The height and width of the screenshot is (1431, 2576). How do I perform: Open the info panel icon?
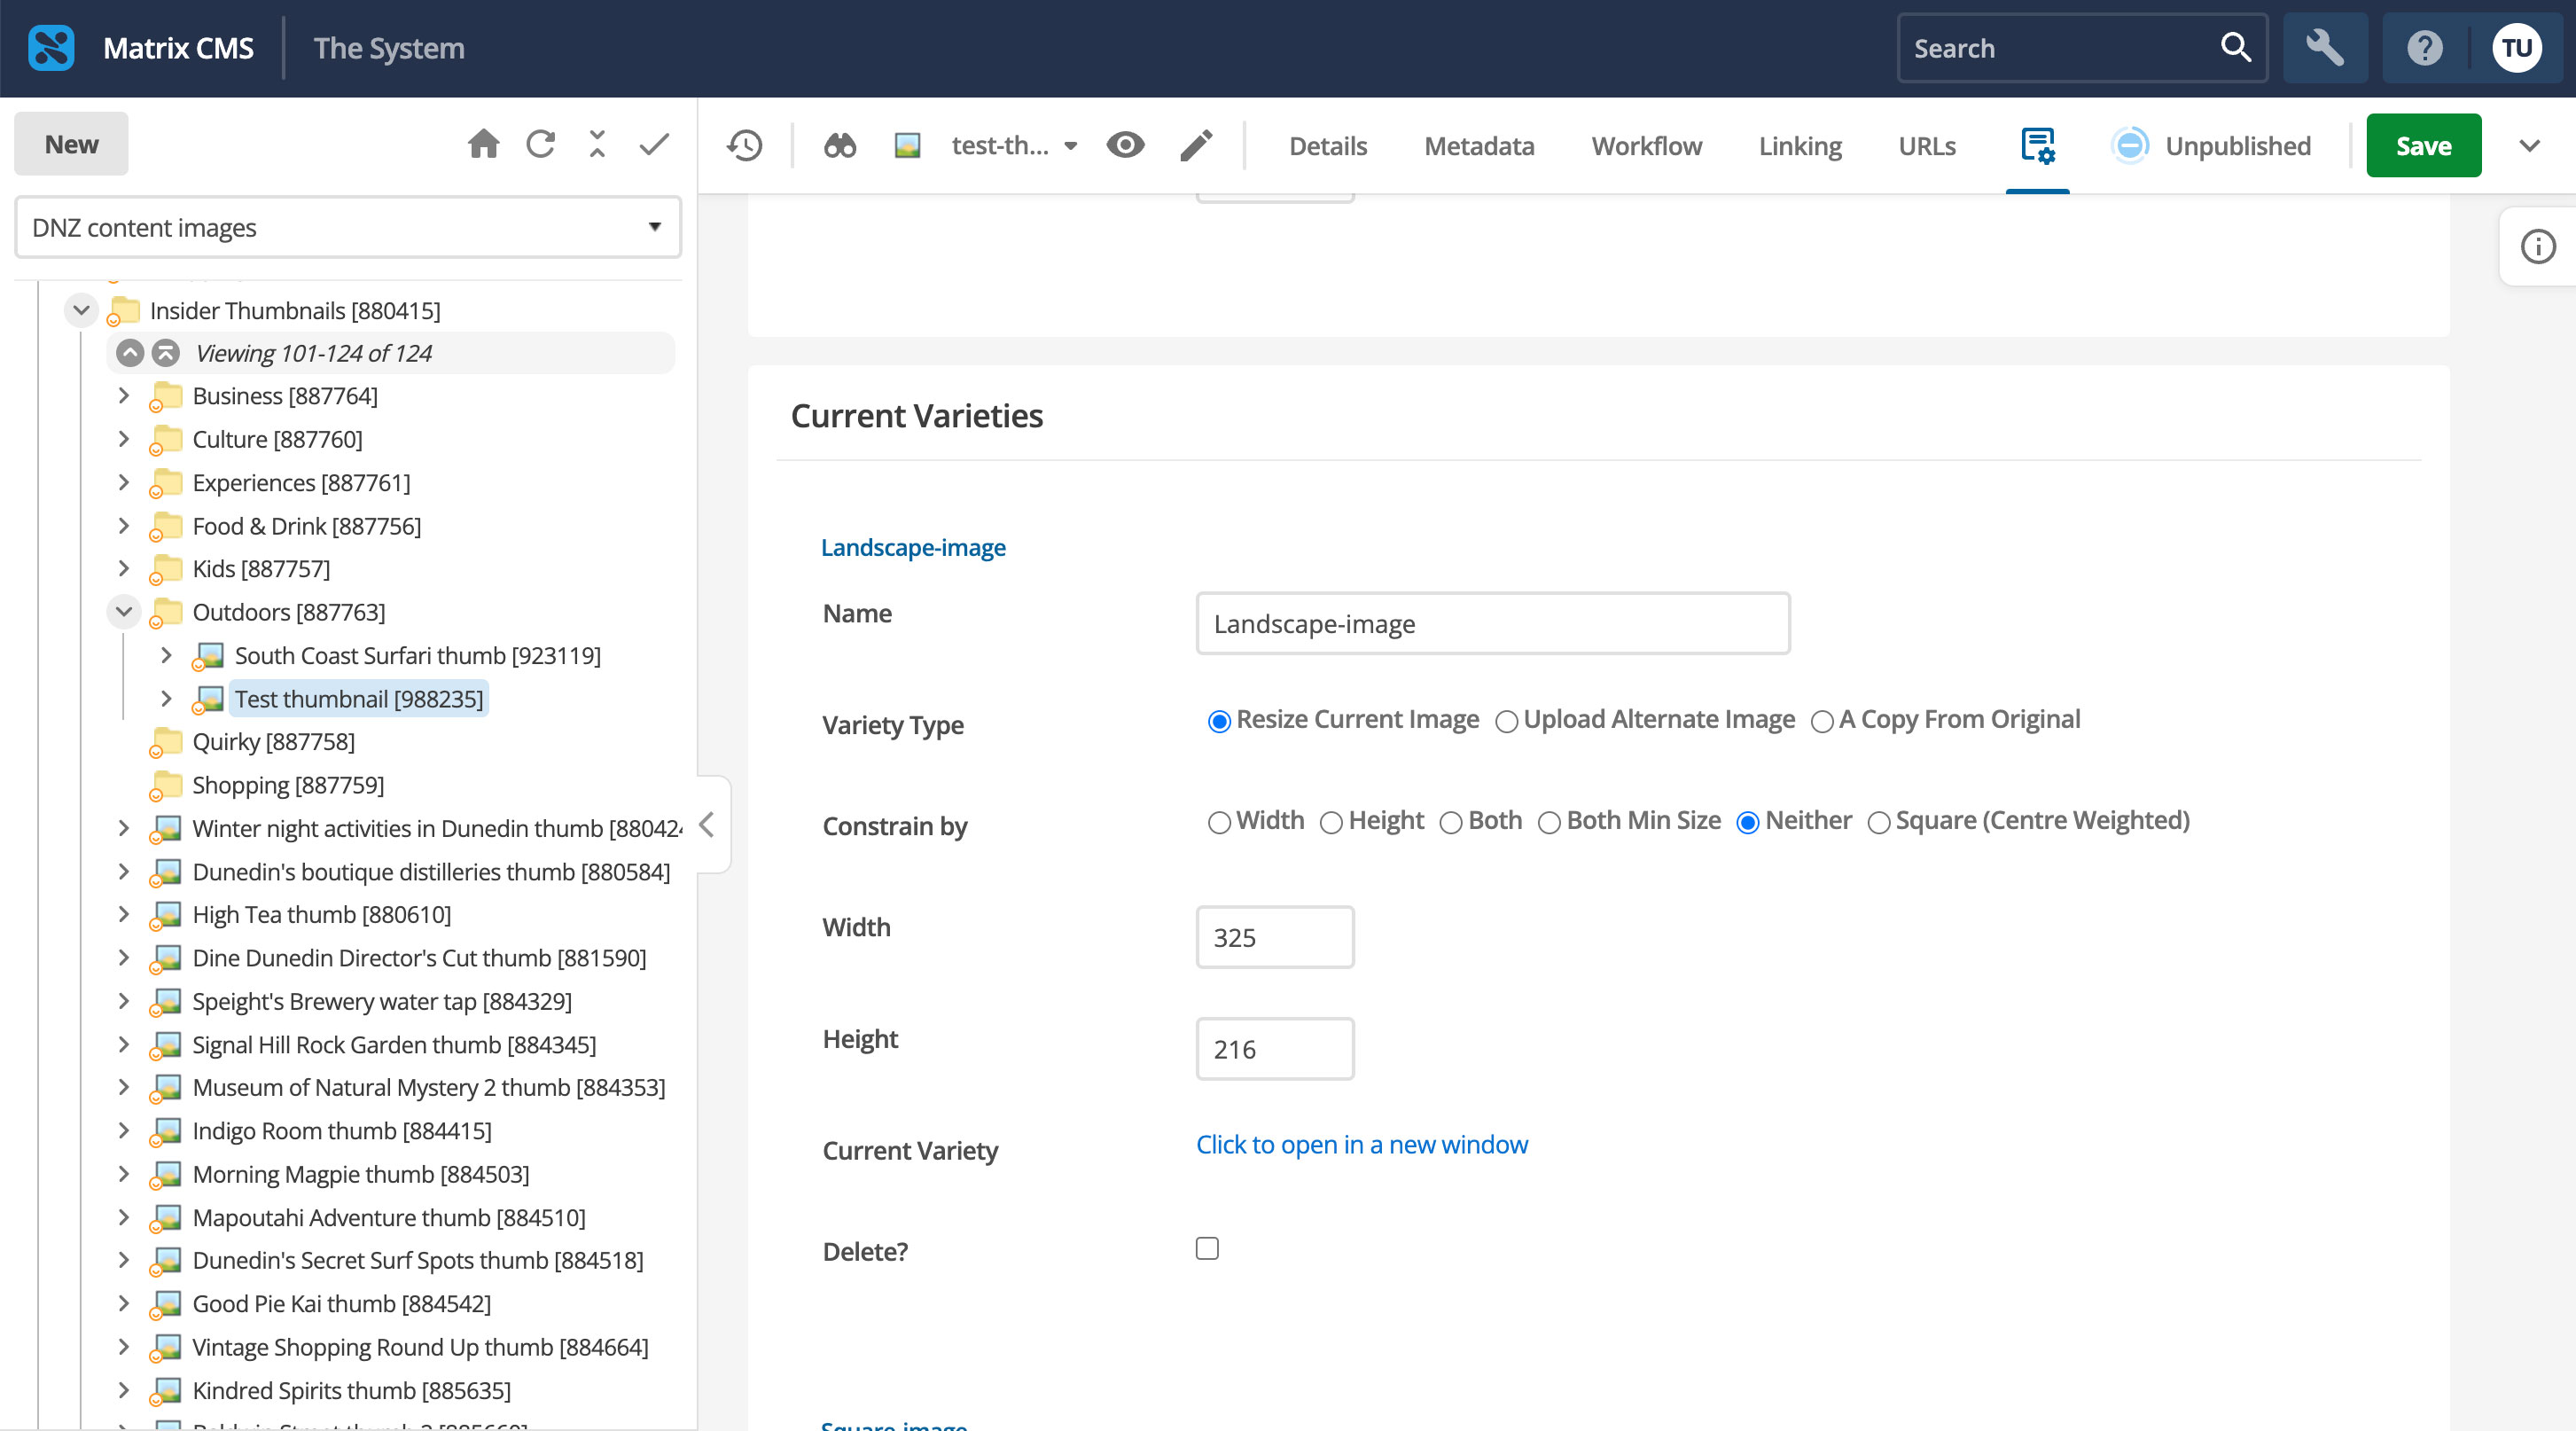(x=2537, y=246)
